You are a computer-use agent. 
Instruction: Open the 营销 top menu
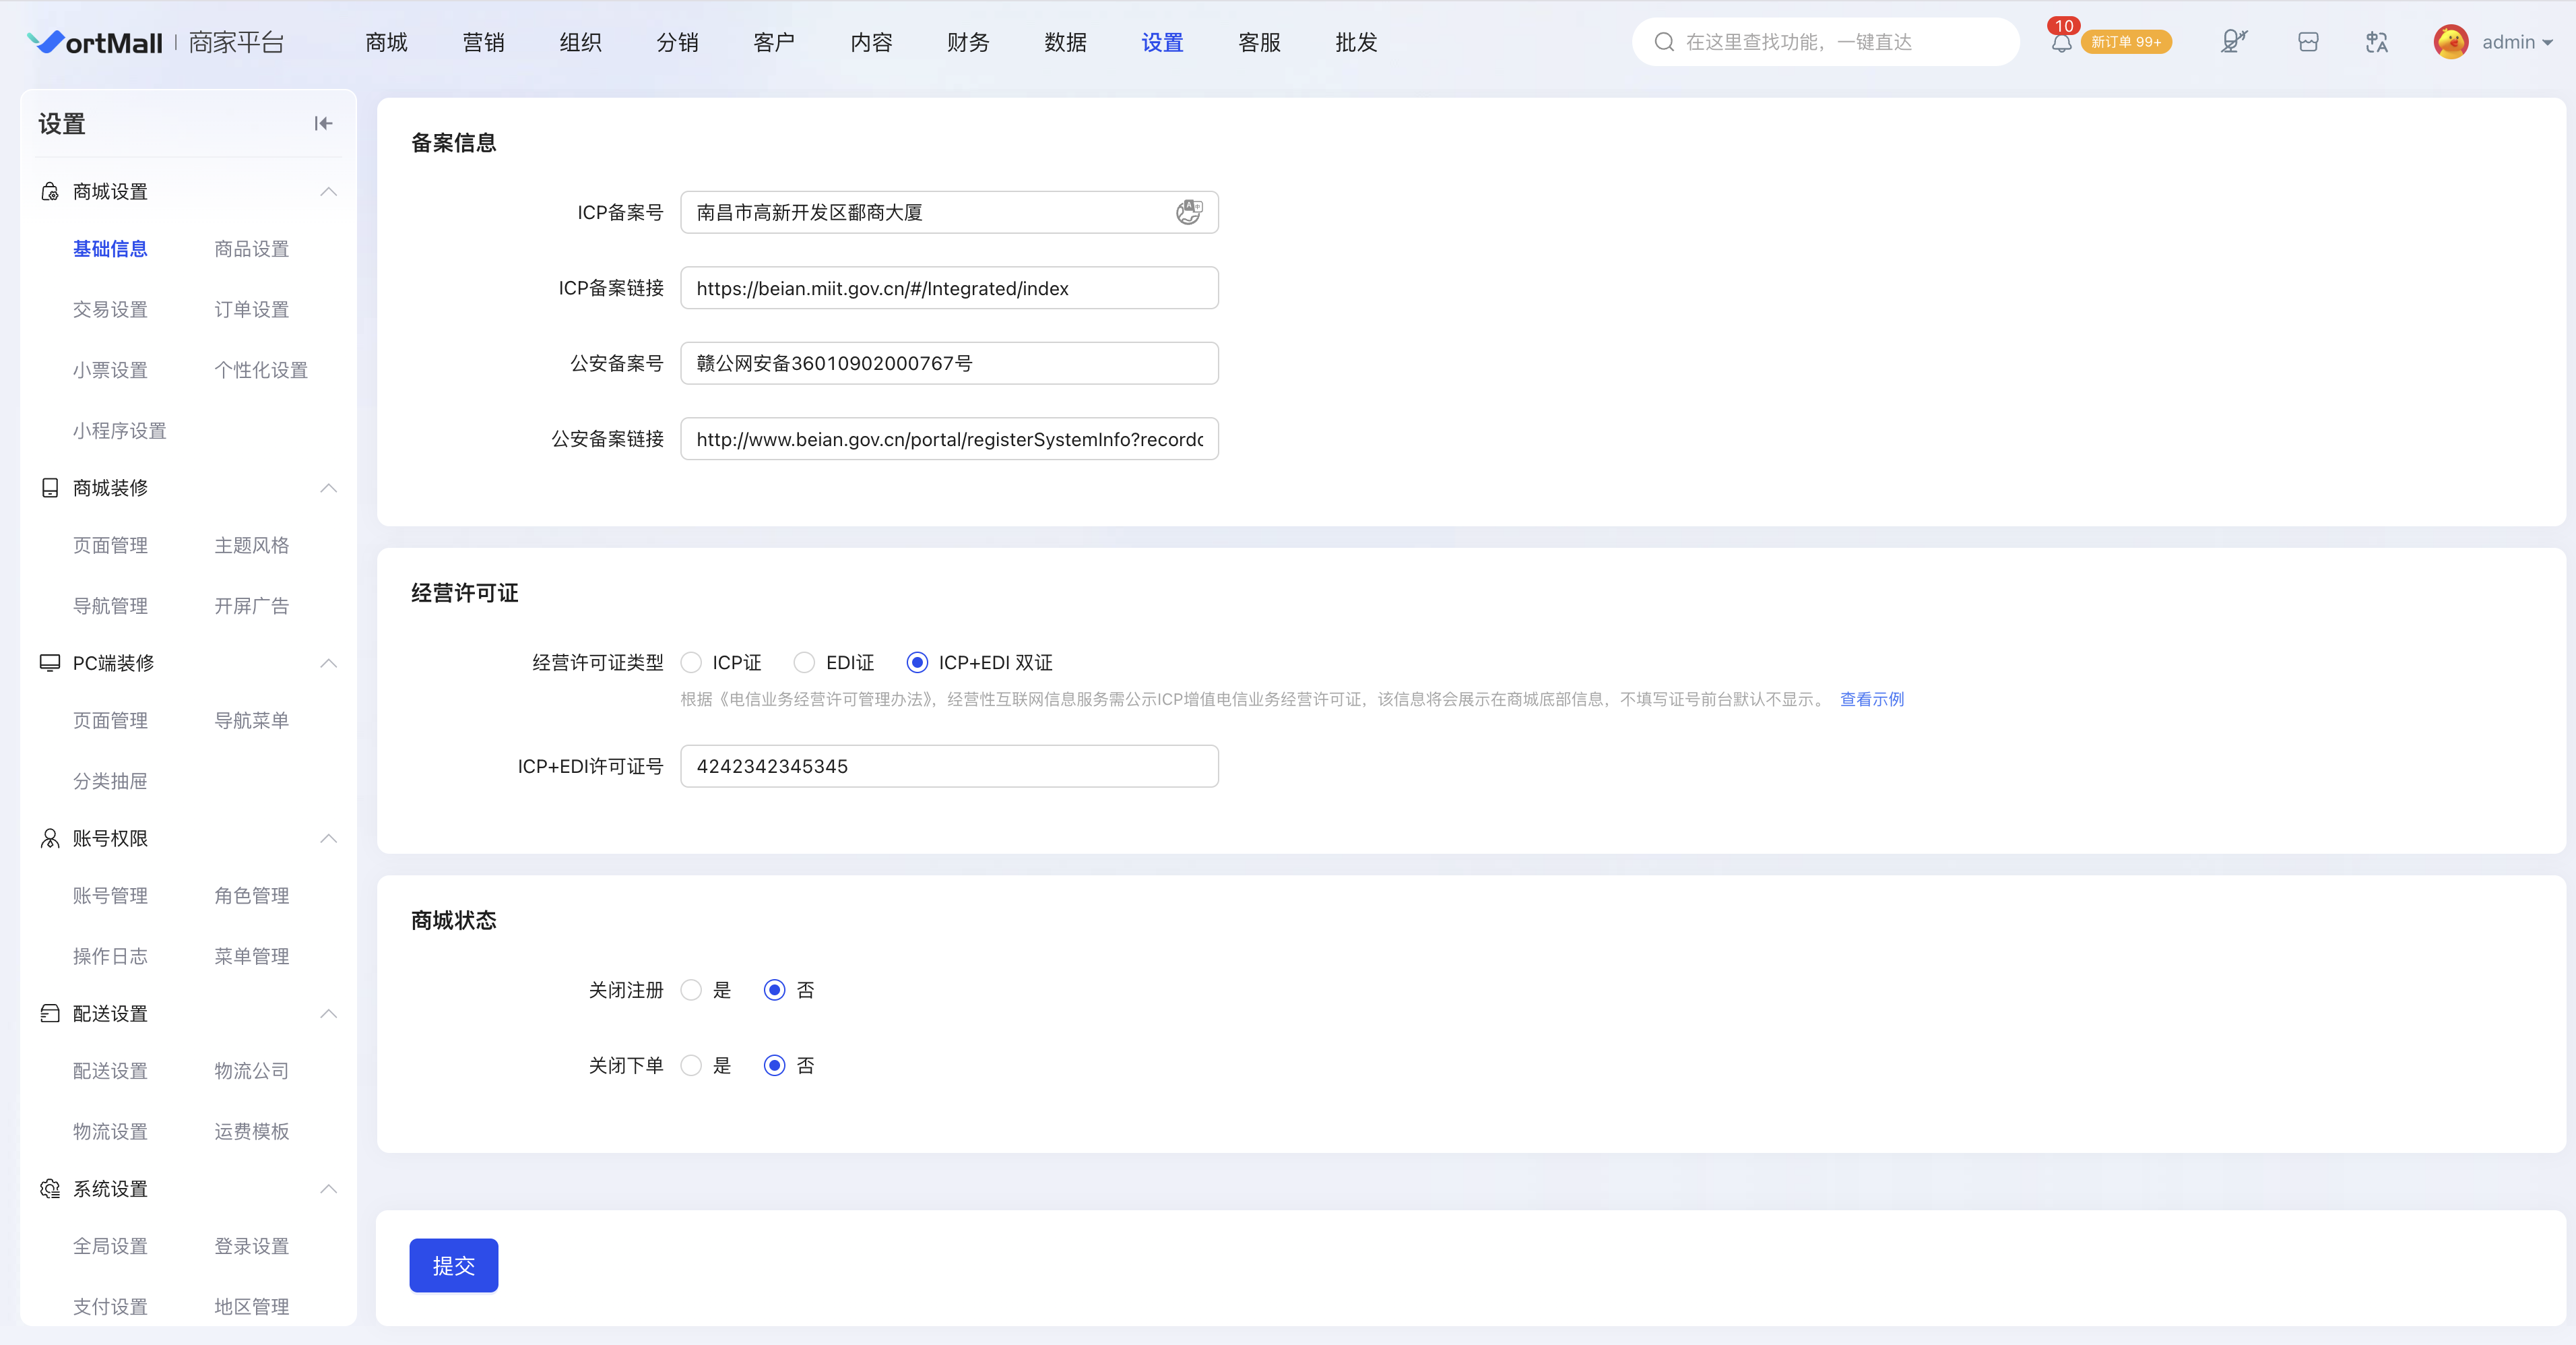click(x=483, y=42)
